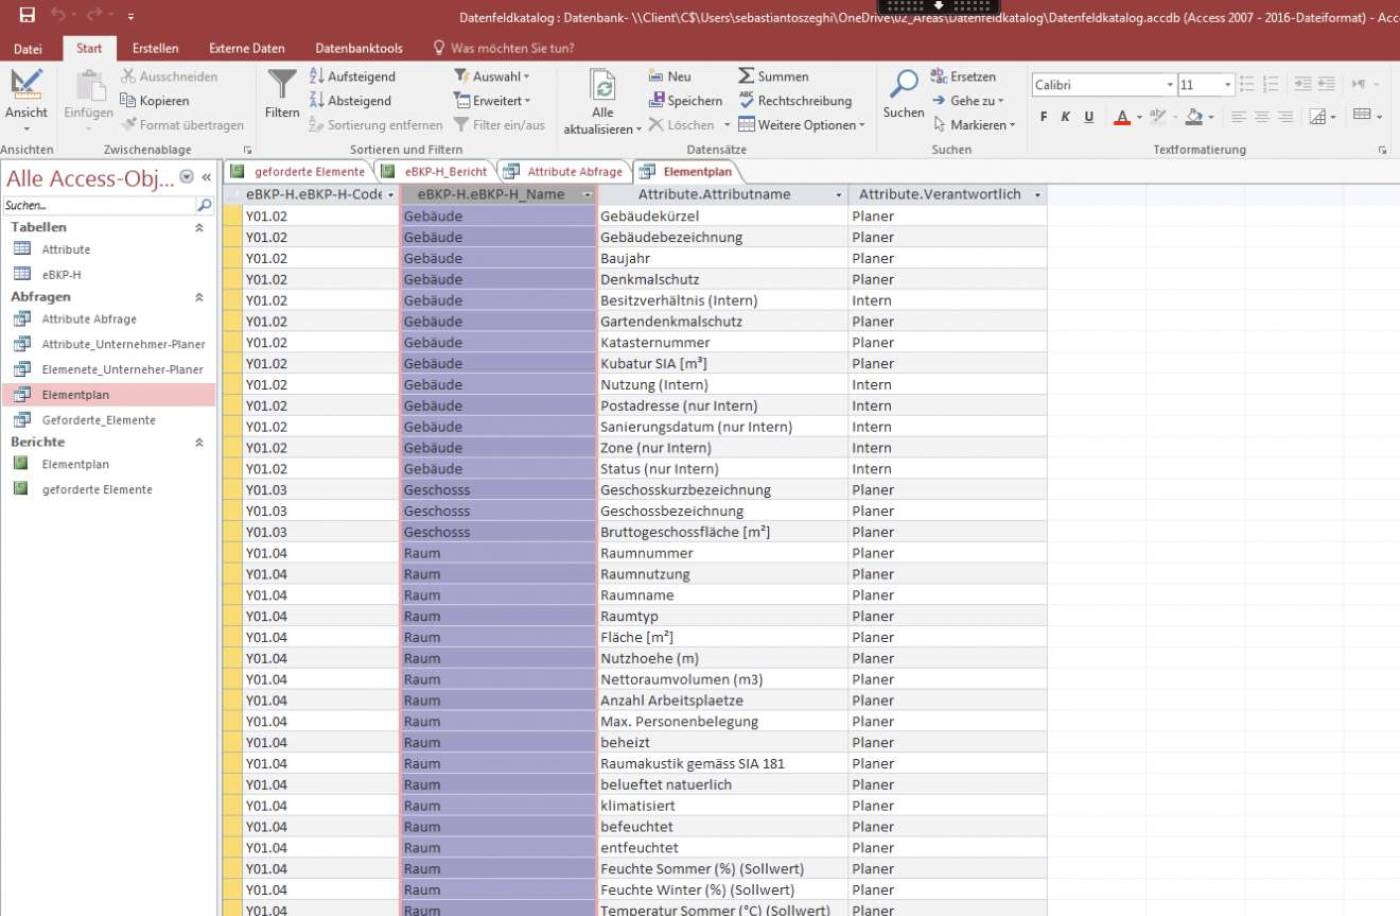Open Suchen binoculars search tool
This screenshot has width=1400, height=916.
903,86
